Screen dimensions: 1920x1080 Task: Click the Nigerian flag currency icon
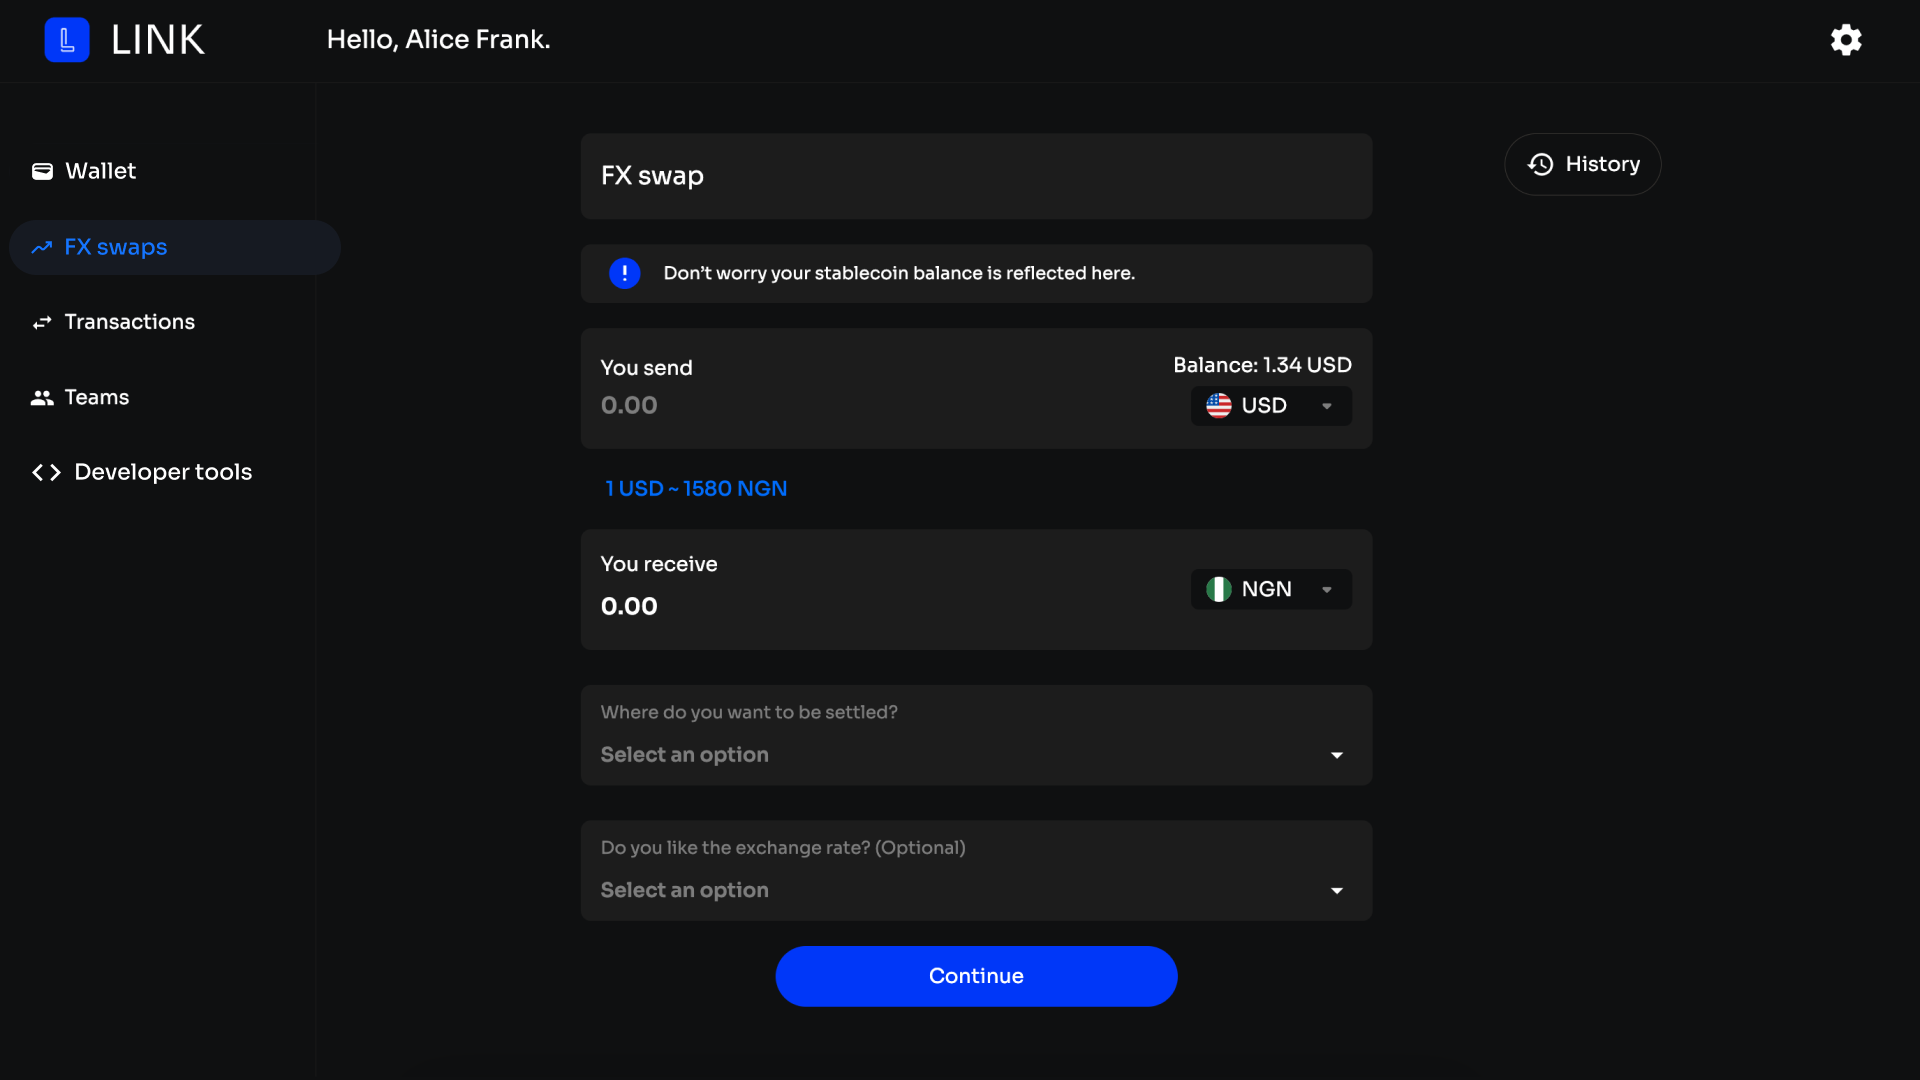(x=1218, y=589)
